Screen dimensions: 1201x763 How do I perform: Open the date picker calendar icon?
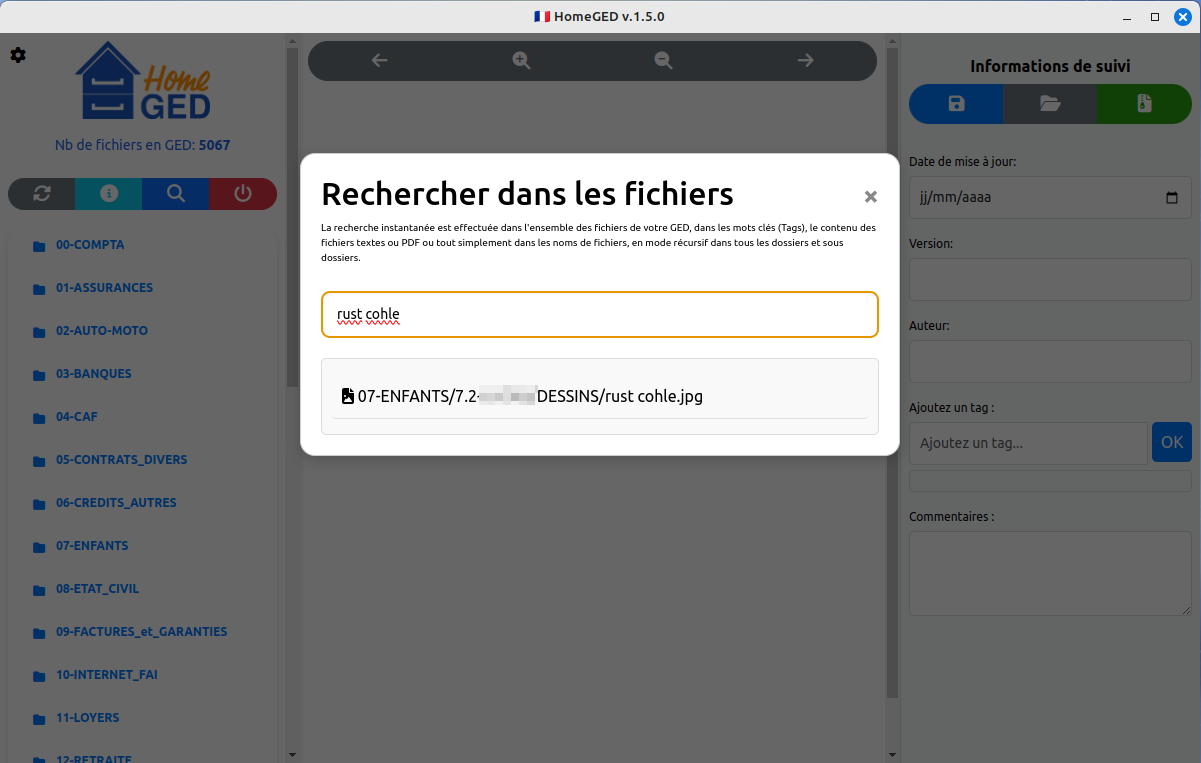[1172, 198]
